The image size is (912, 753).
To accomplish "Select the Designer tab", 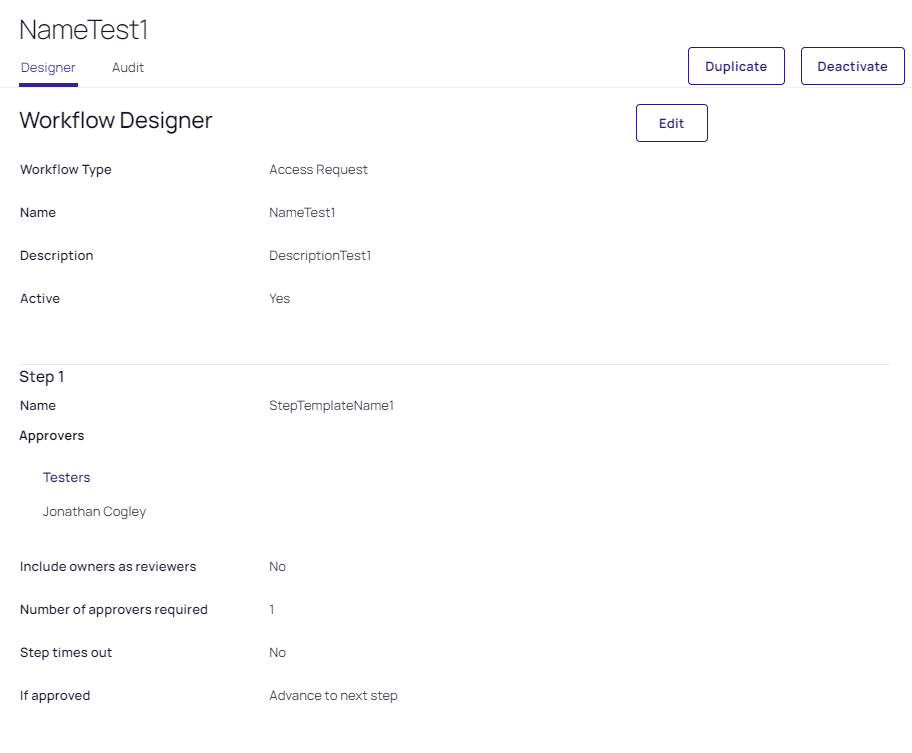I will pos(48,67).
